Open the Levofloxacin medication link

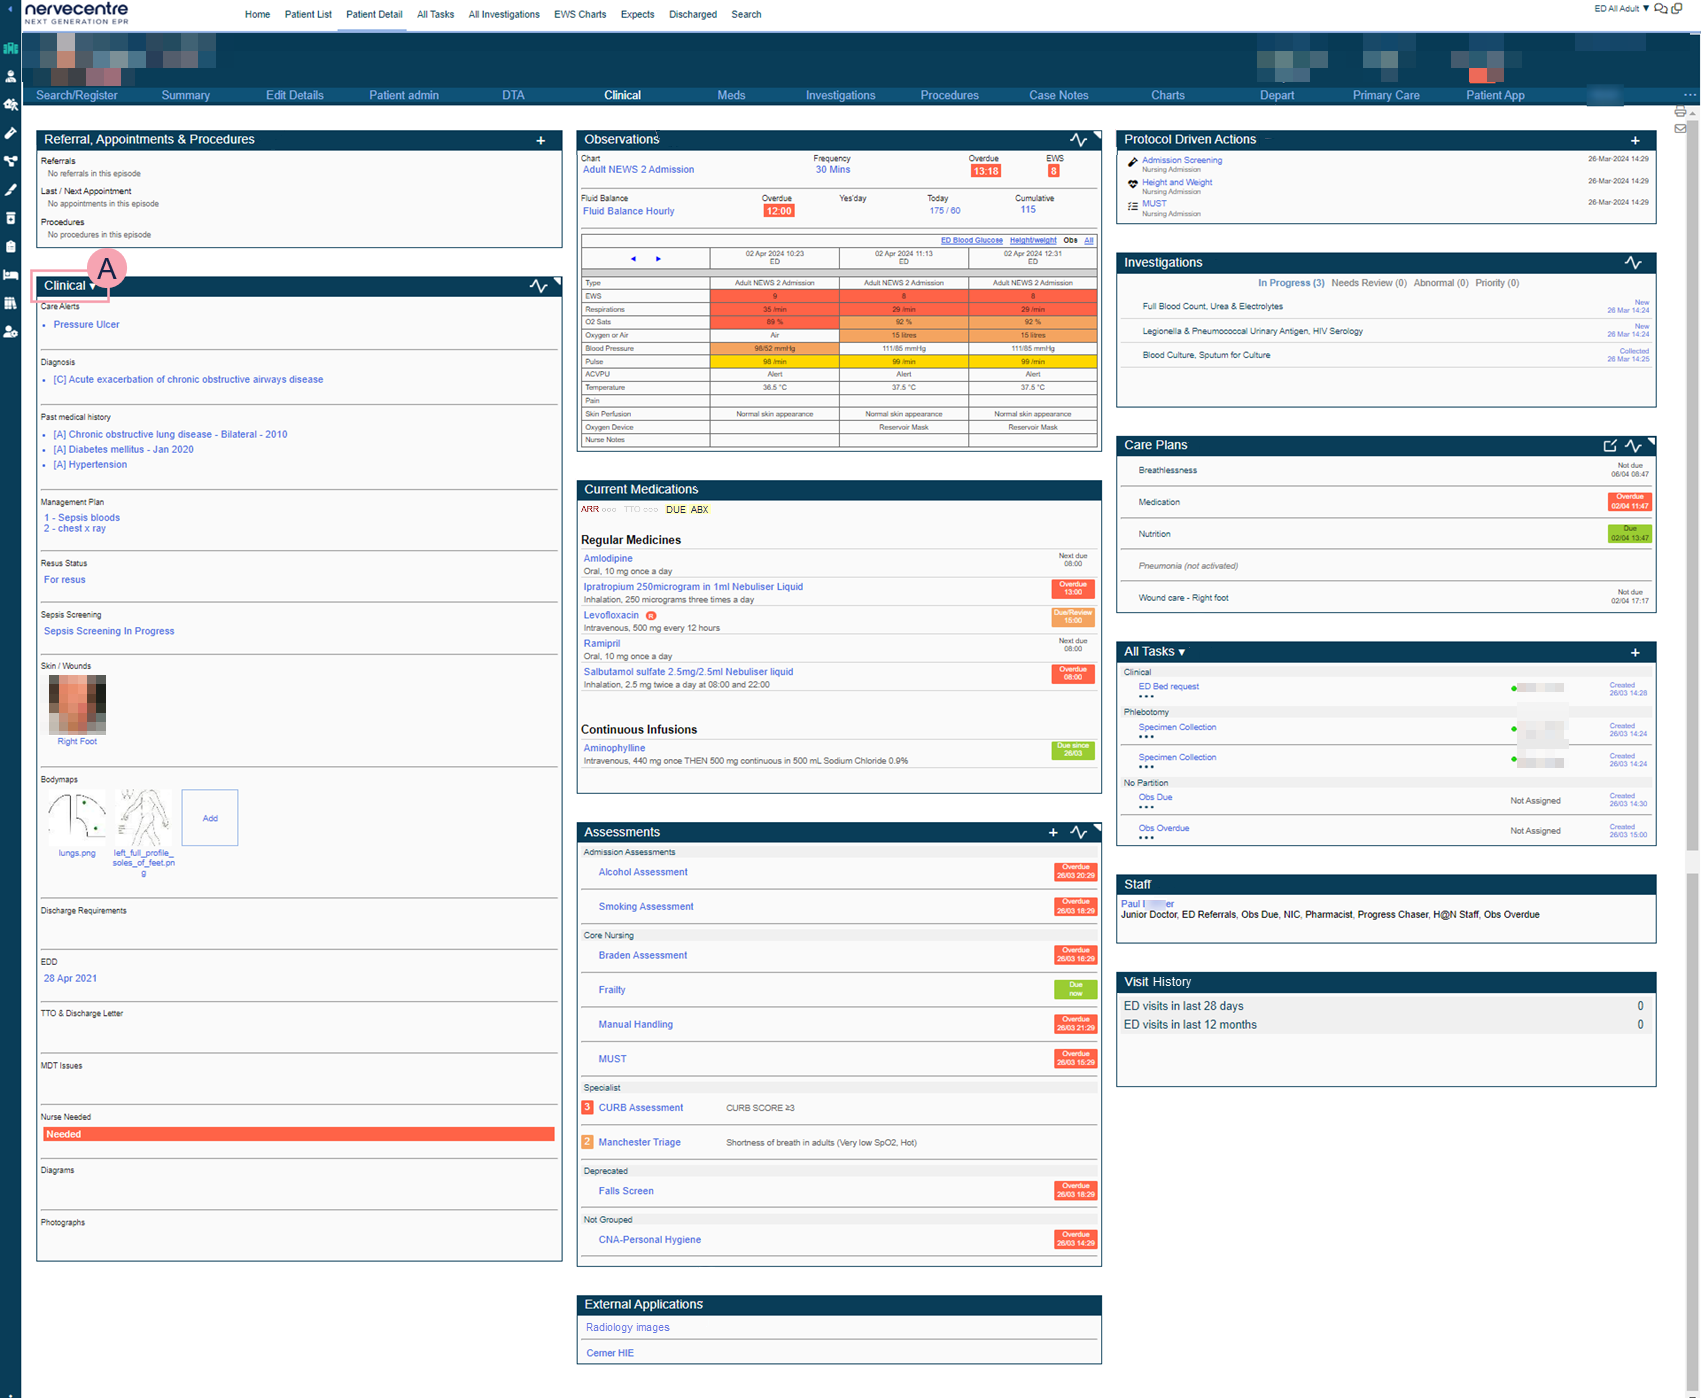point(611,616)
